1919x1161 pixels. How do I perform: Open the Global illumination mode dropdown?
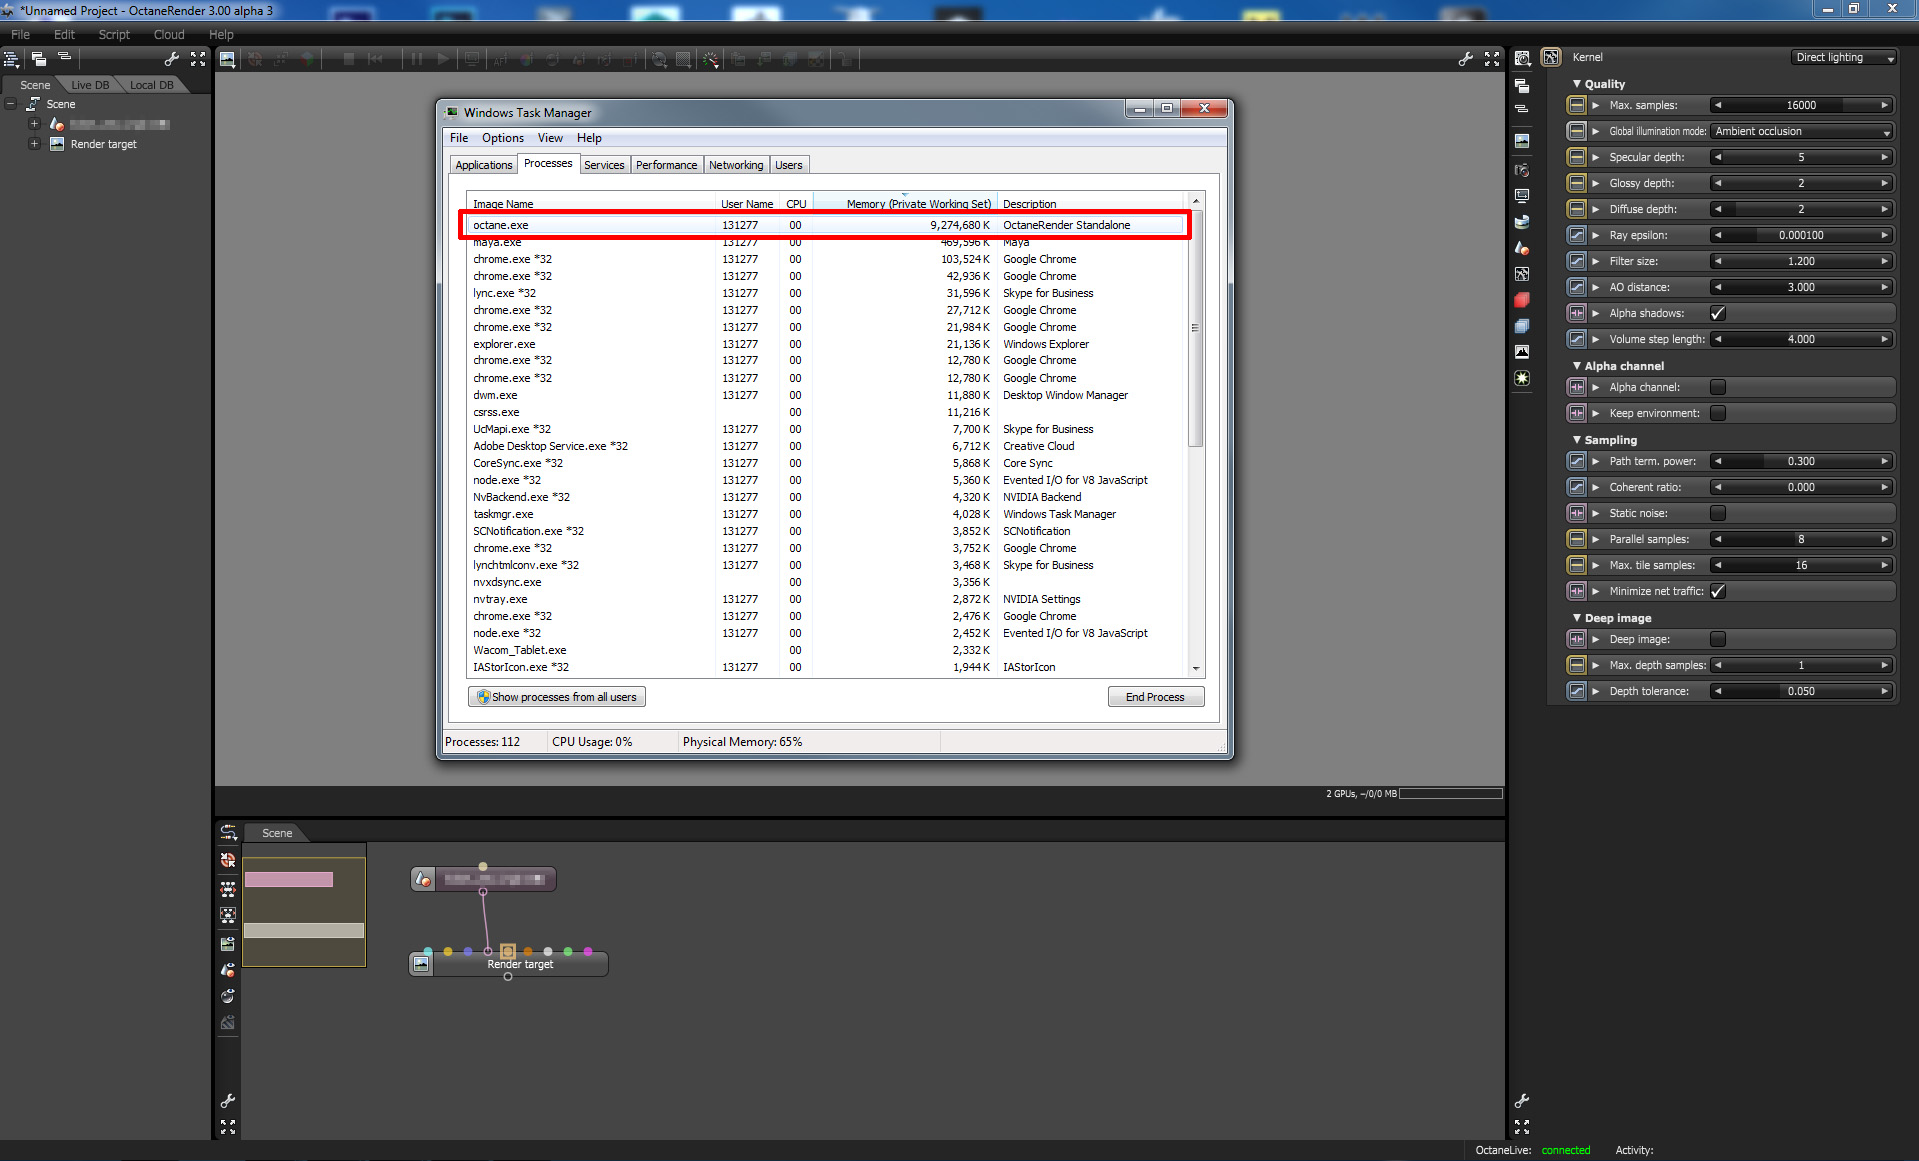point(1803,131)
